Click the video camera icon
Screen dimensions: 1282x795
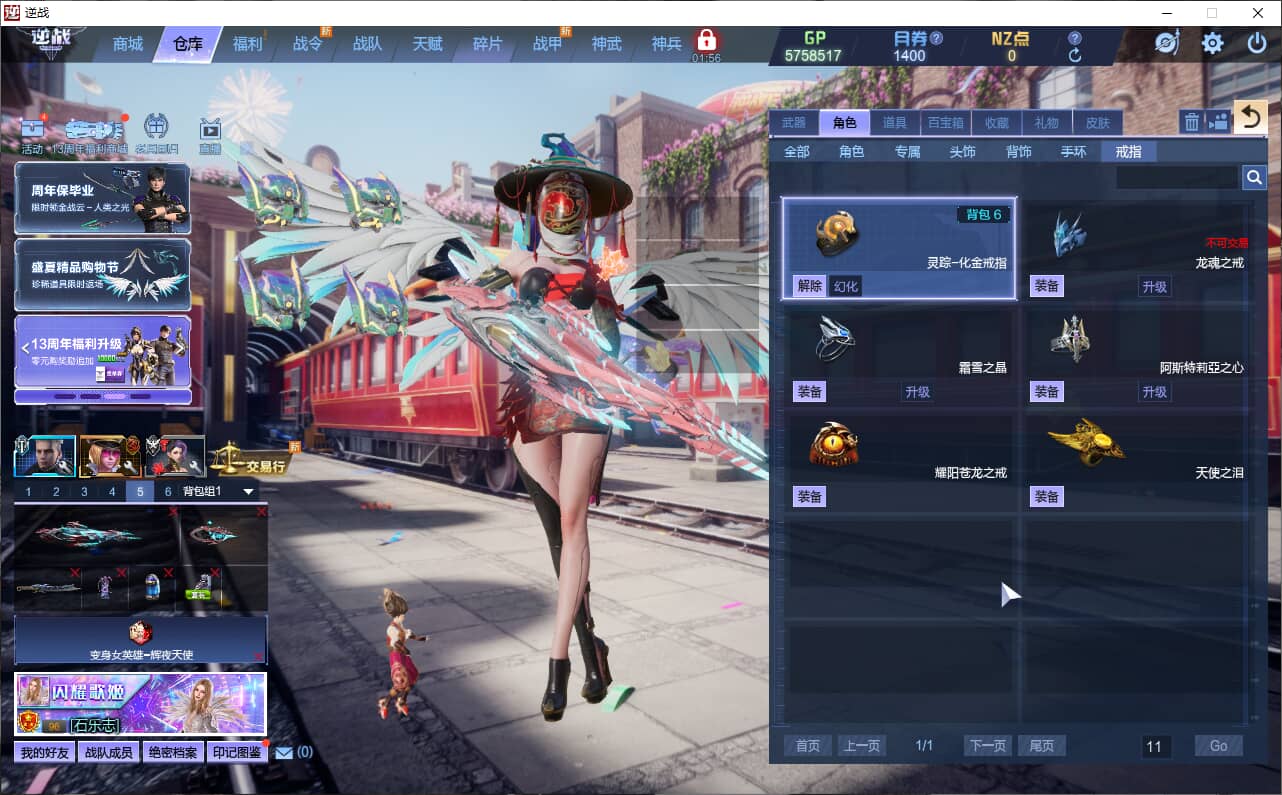point(1218,122)
